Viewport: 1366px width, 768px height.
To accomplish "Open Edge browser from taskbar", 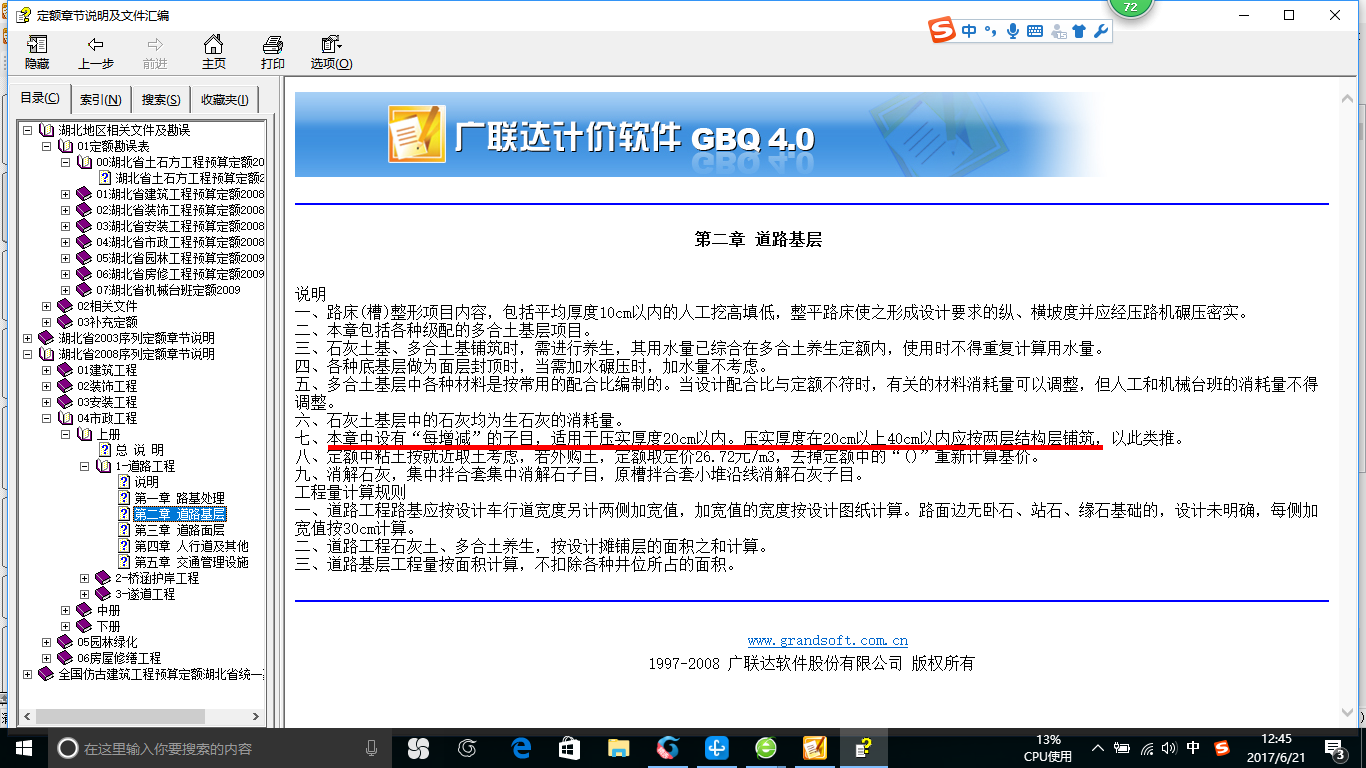I will [x=521, y=748].
